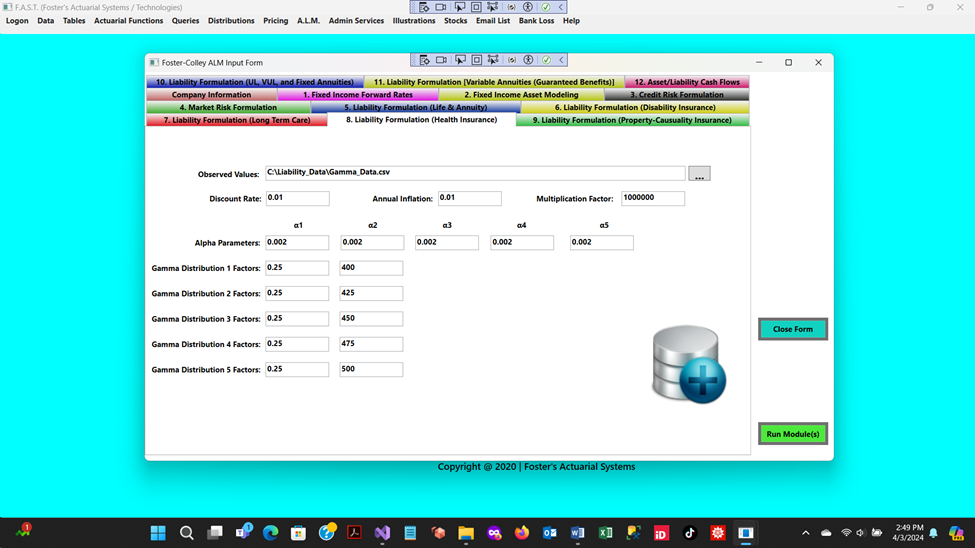This screenshot has height=548, width=975.
Task: Launch Firefox from the taskbar
Action: pos(522,533)
